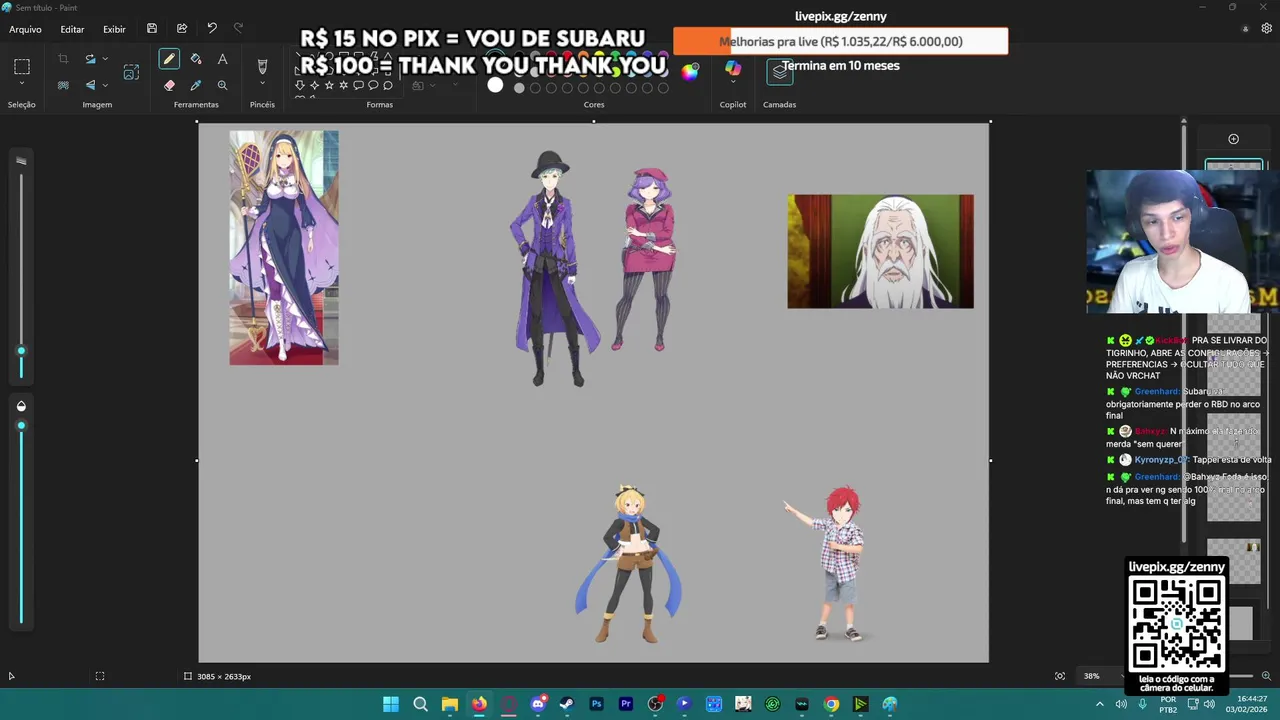Zoom in with the plus icon

point(1266,676)
